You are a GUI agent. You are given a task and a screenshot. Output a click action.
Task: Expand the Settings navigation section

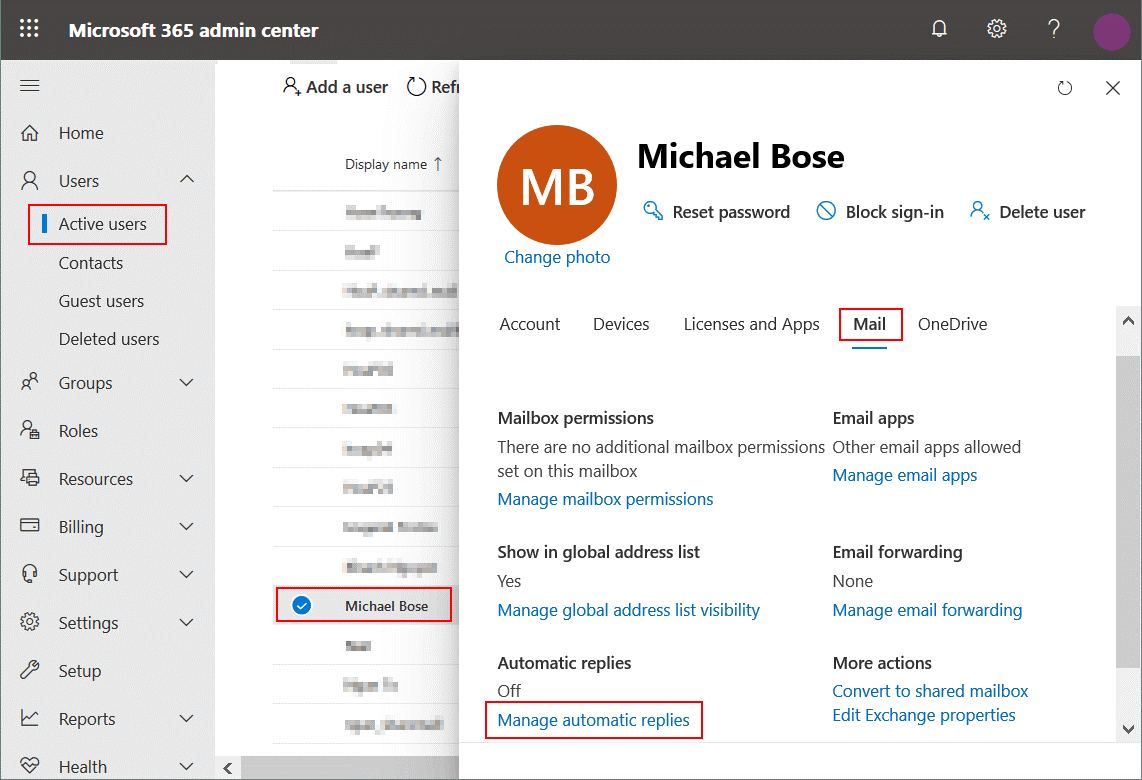pyautogui.click(x=186, y=623)
